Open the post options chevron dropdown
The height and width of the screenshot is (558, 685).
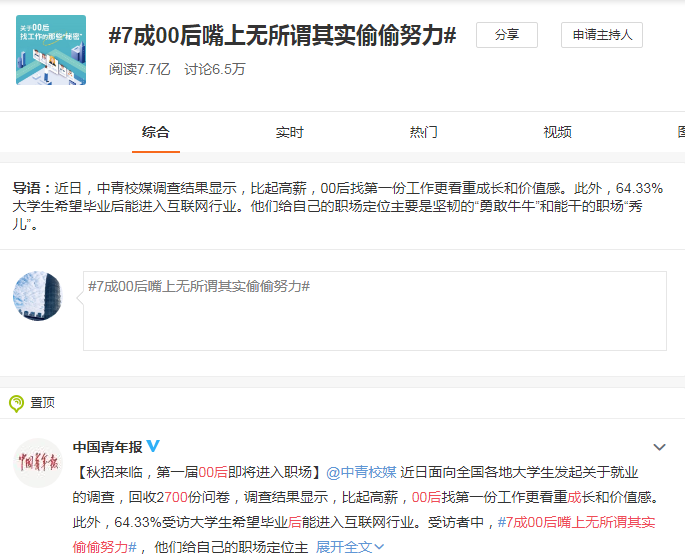659,447
